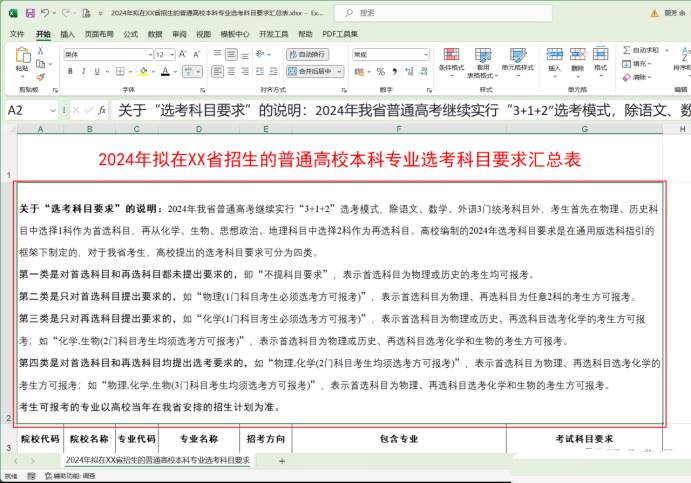The width and height of the screenshot is (691, 483).
Task: Open the 文件 menu
Action: pyautogui.click(x=17, y=34)
